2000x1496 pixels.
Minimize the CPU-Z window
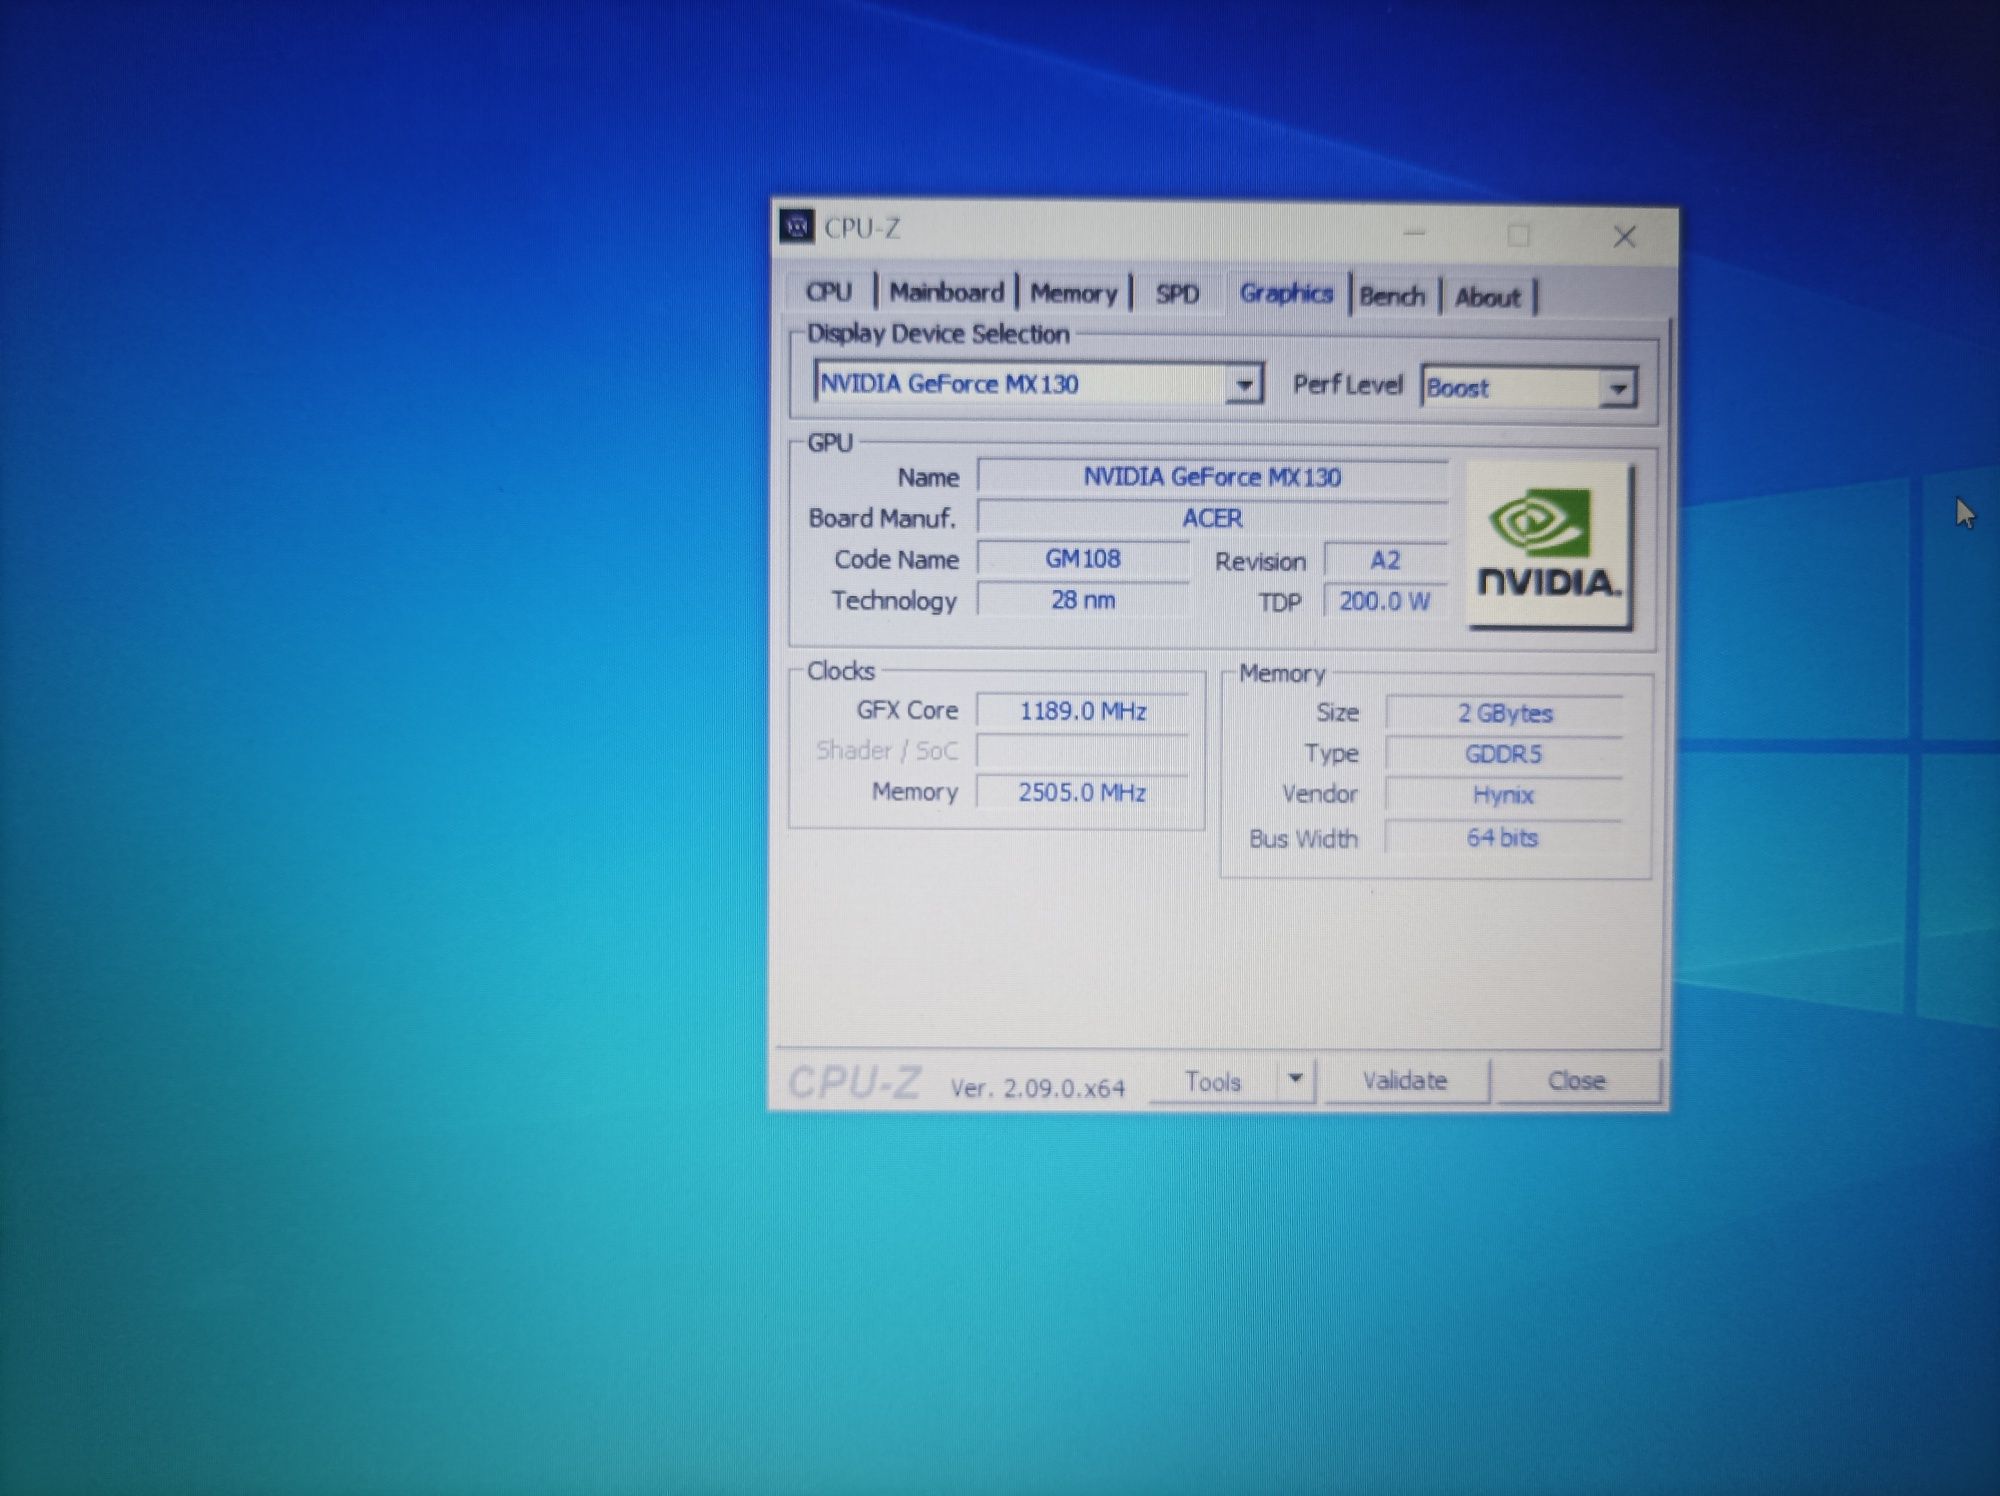(x=1414, y=234)
